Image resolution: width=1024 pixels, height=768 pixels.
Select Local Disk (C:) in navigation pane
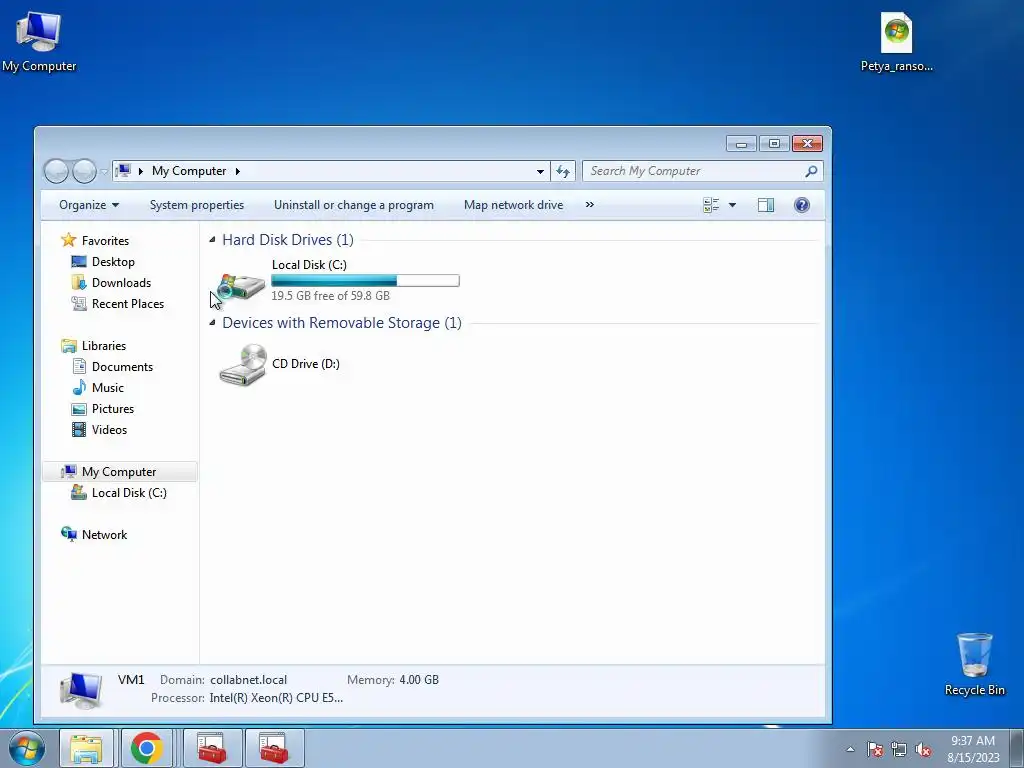click(x=129, y=493)
